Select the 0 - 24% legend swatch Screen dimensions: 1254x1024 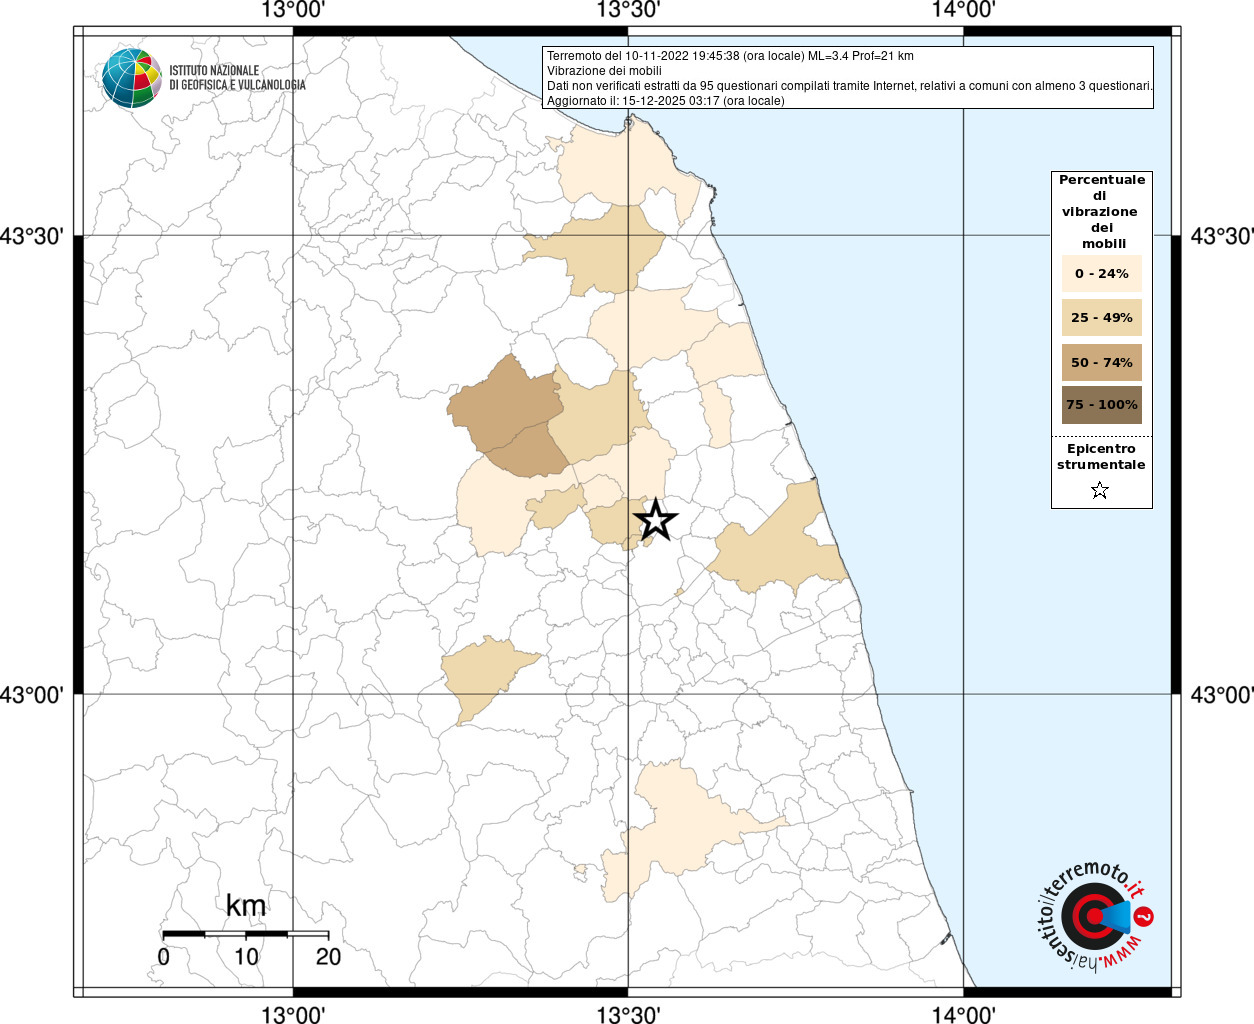(1101, 273)
